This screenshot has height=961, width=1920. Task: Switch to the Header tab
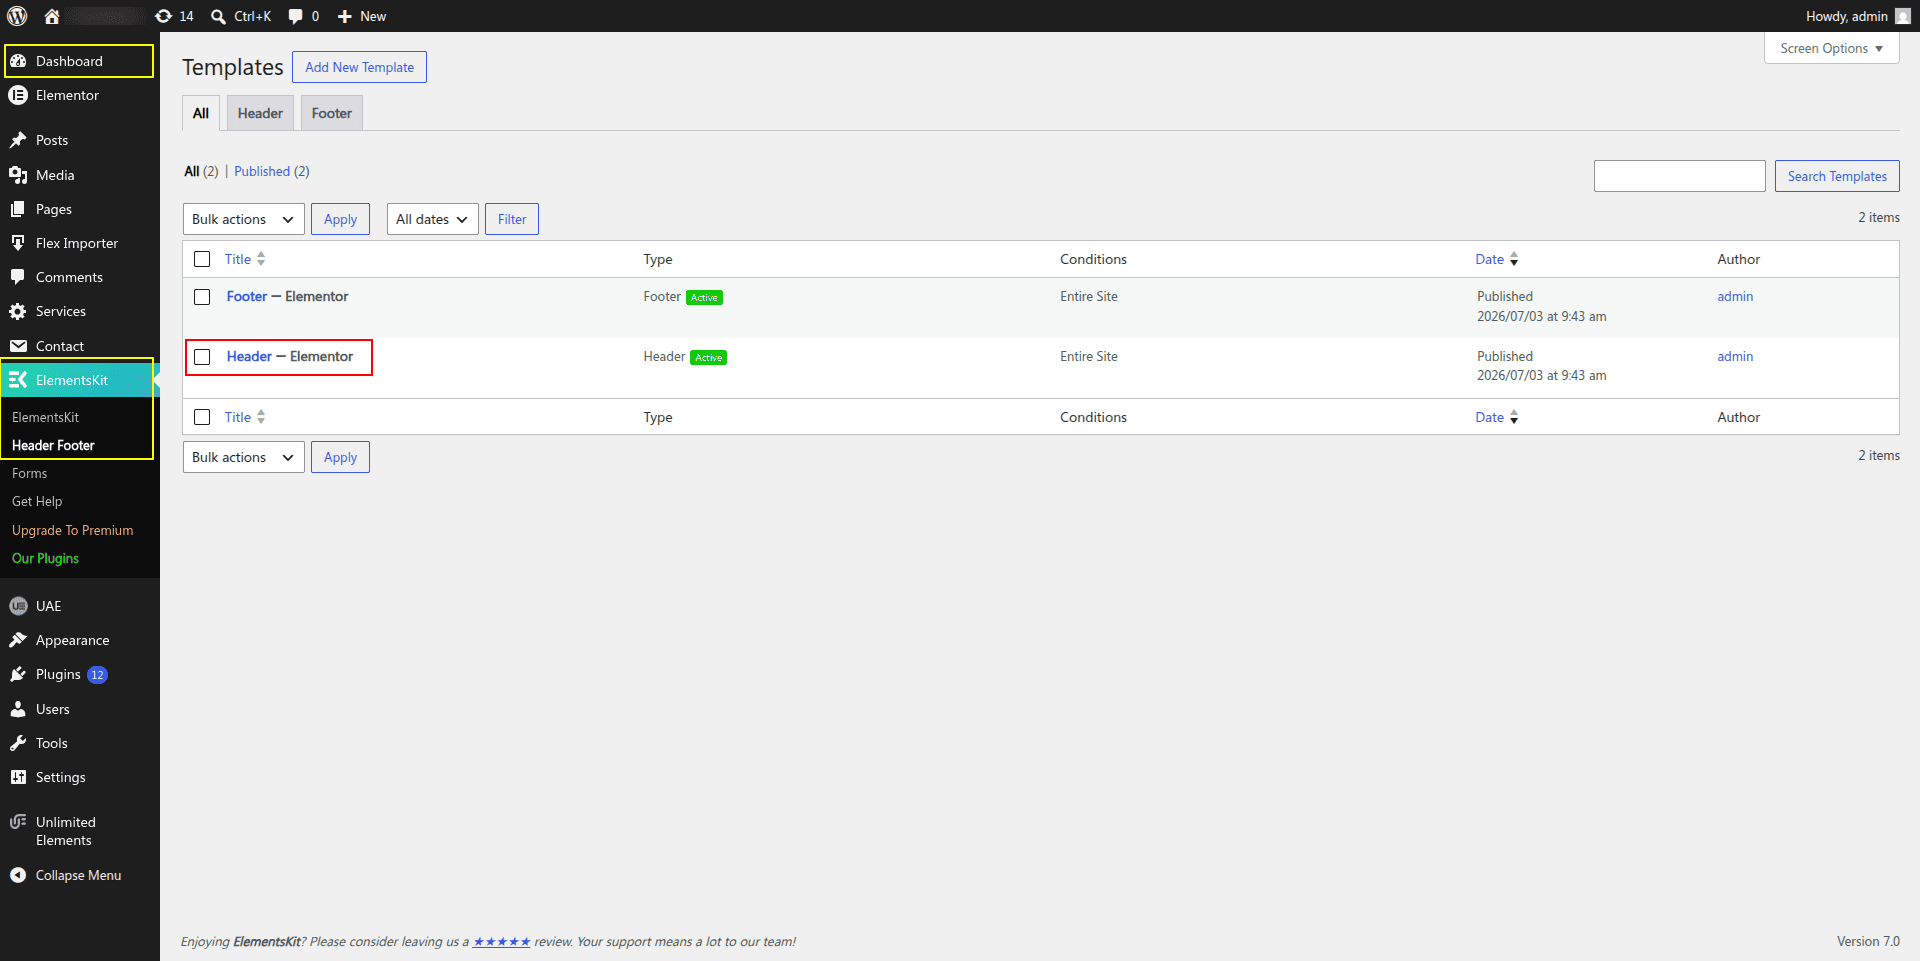(x=260, y=113)
